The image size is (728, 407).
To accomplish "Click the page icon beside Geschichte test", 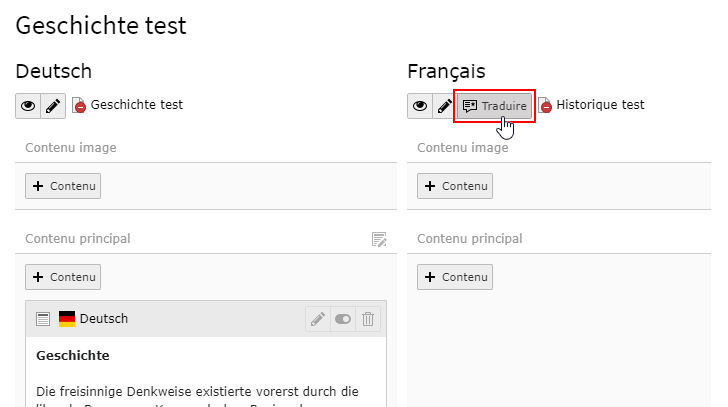I will pyautogui.click(x=79, y=105).
